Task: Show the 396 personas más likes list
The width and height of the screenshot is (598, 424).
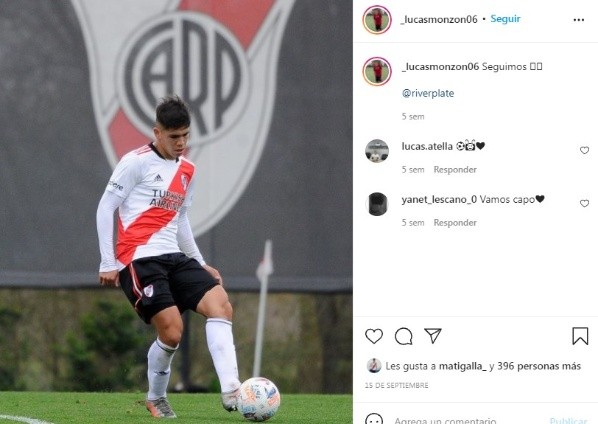Action: coord(539,366)
